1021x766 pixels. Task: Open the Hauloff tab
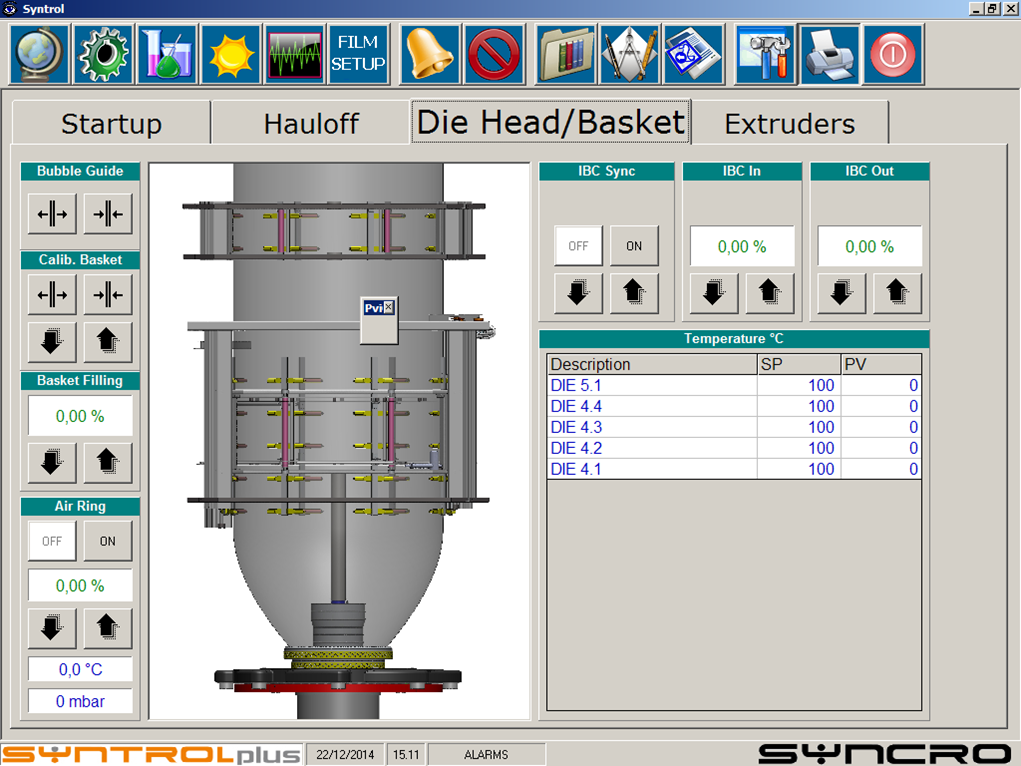click(311, 124)
